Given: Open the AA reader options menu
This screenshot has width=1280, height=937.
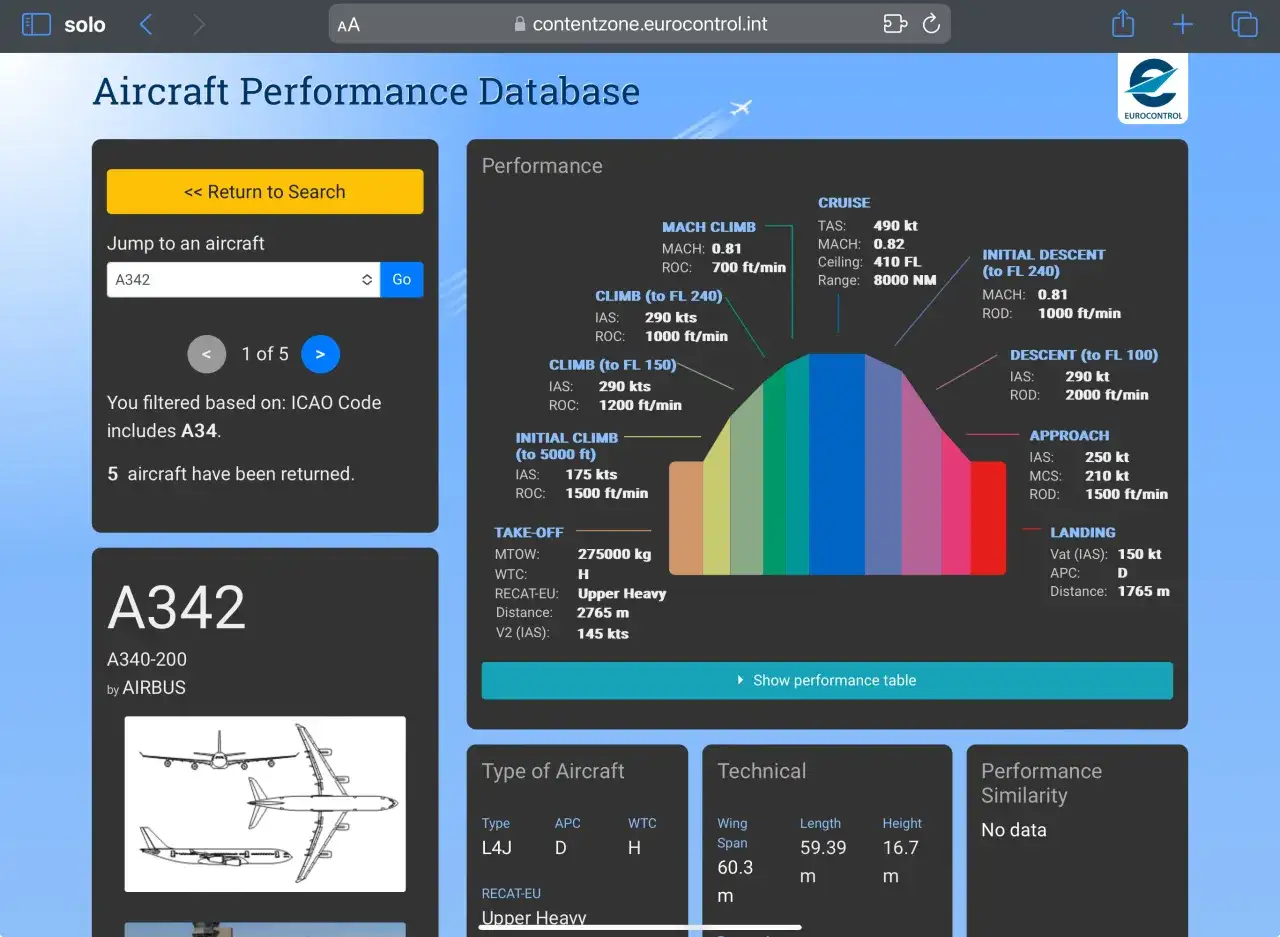Looking at the screenshot, I should click(x=349, y=25).
